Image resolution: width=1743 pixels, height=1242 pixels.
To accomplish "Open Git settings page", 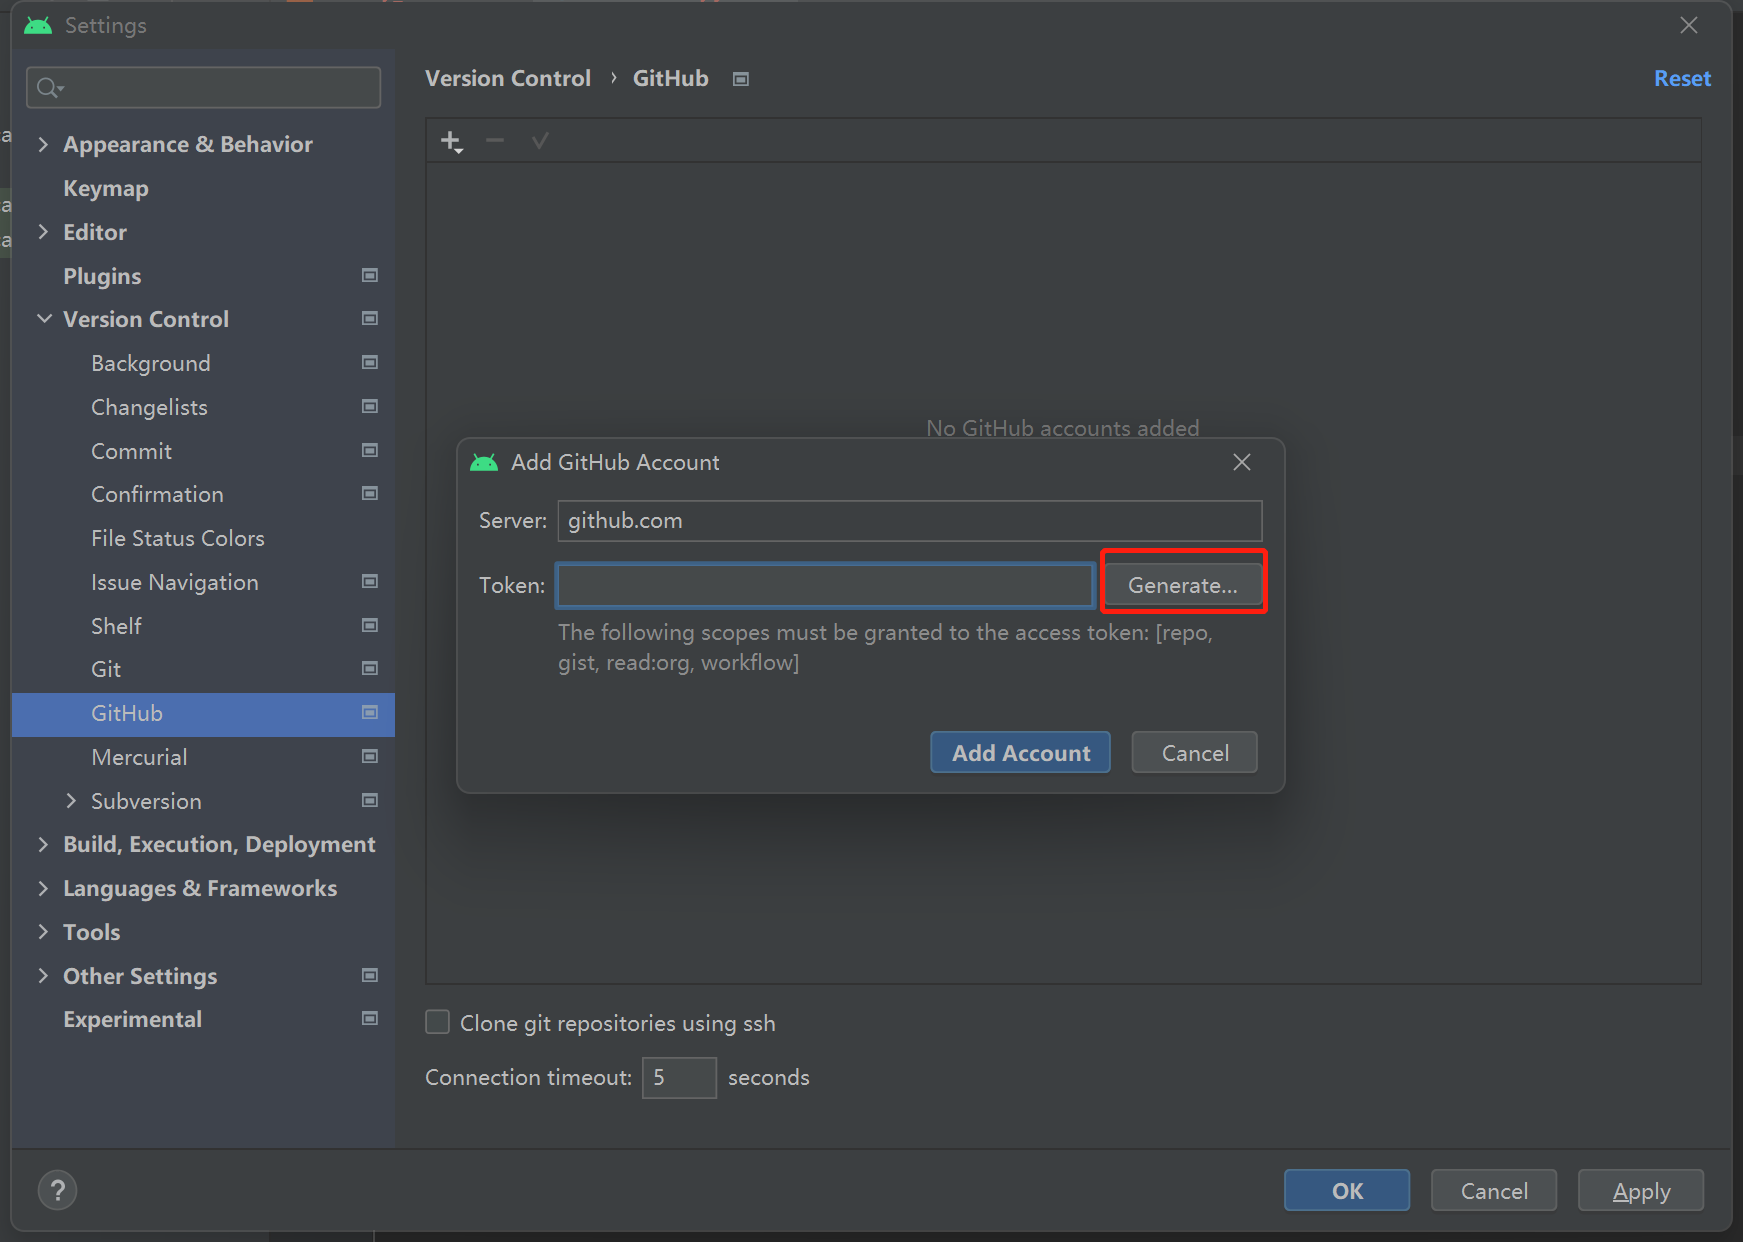I will pyautogui.click(x=106, y=669).
